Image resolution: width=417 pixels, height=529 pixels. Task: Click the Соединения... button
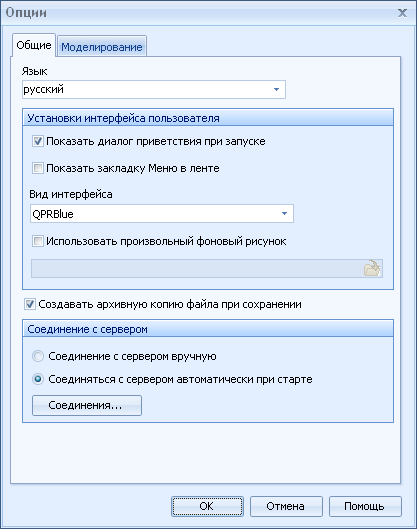(x=87, y=405)
